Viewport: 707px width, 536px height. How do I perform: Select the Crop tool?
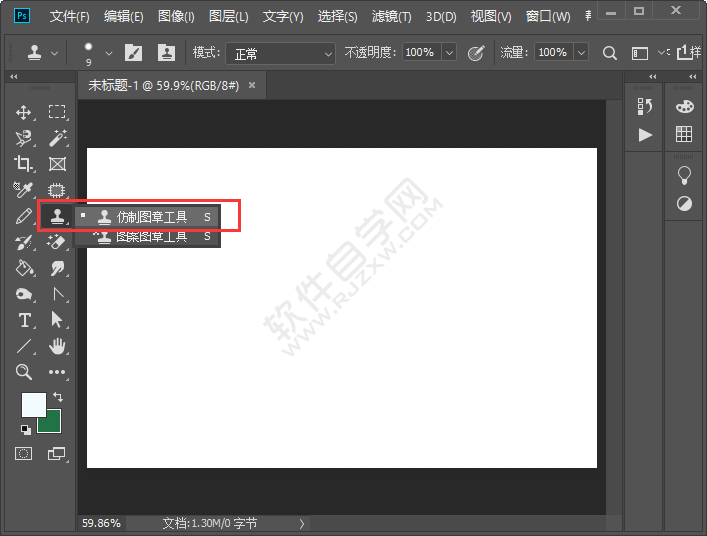click(23, 164)
